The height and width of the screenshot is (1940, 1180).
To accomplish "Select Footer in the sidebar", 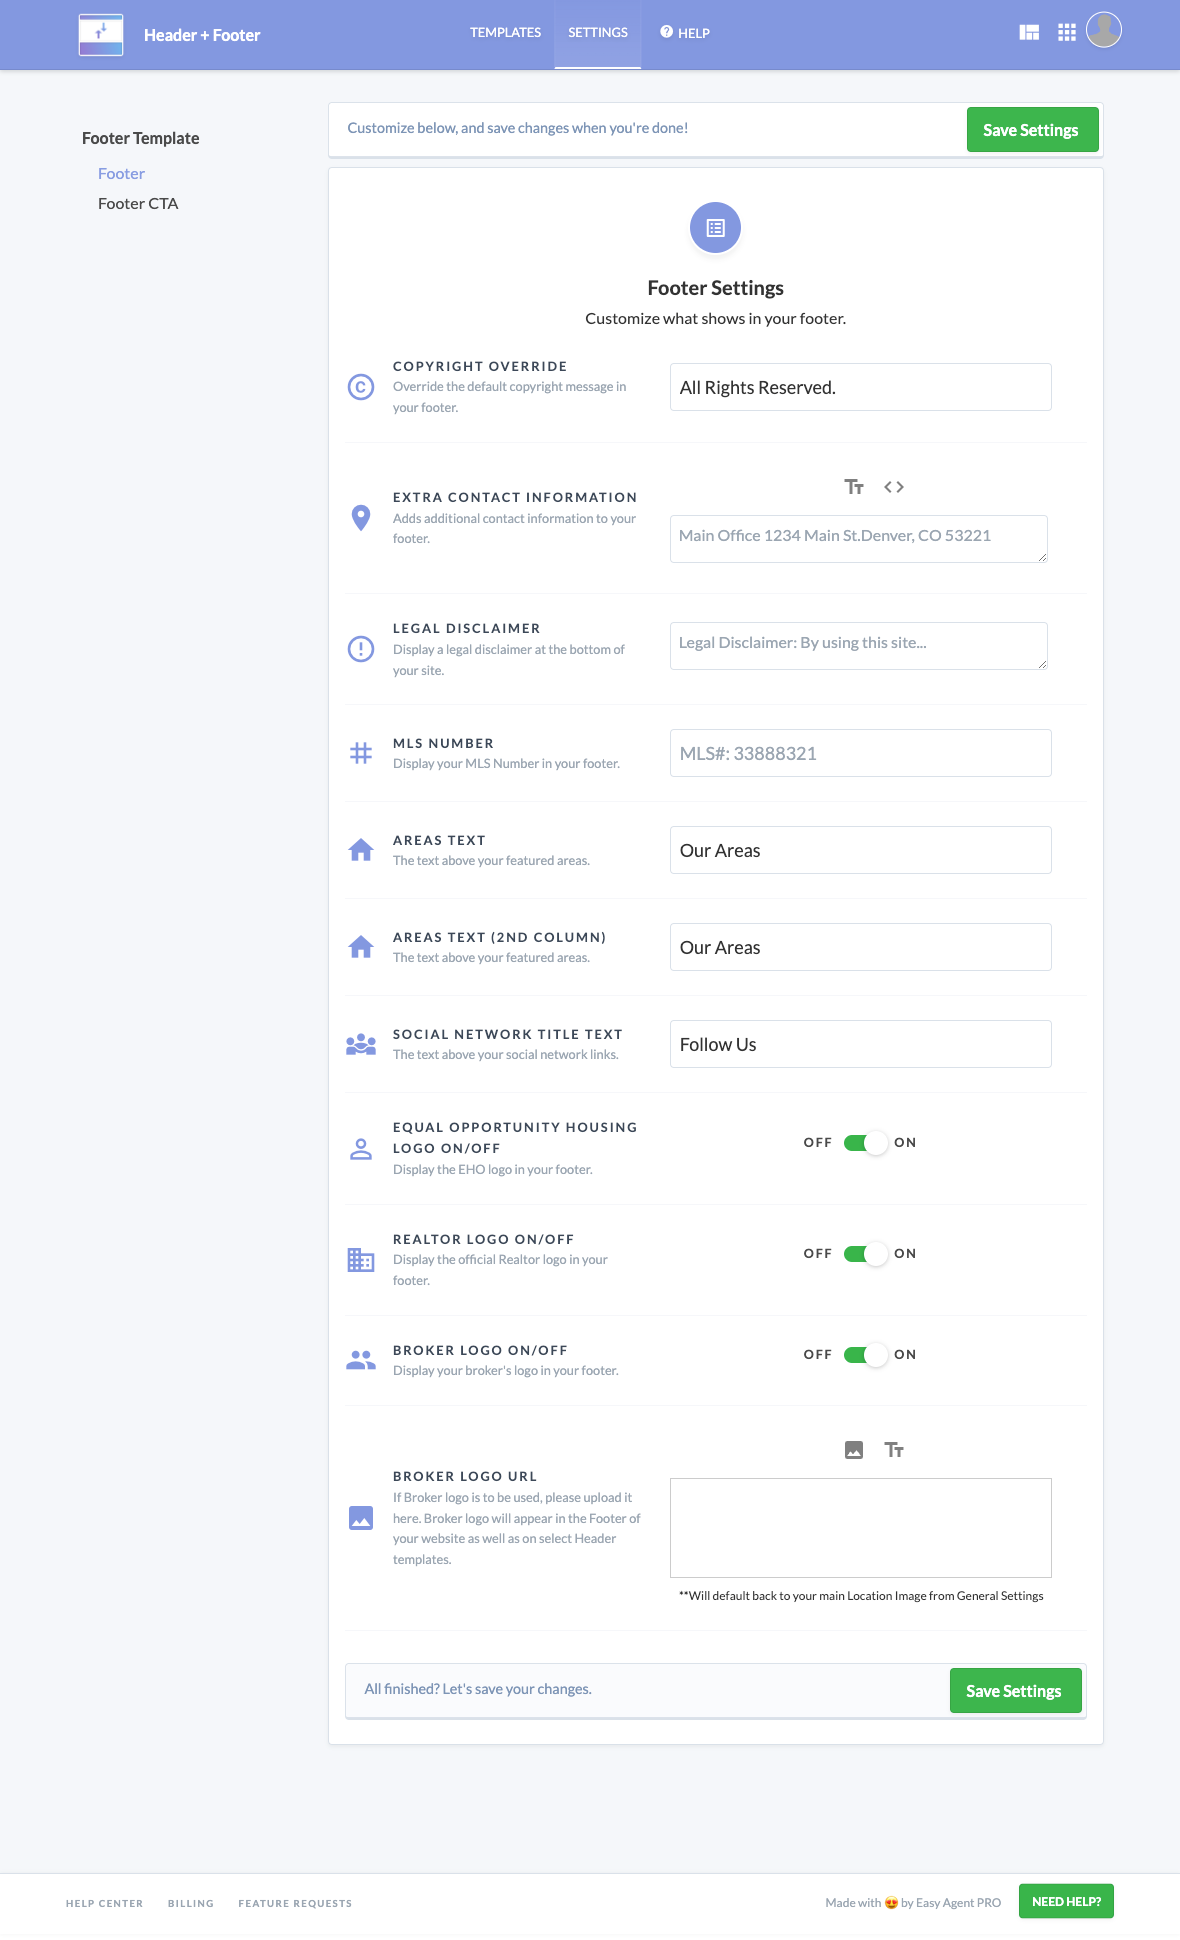I will click(x=121, y=174).
